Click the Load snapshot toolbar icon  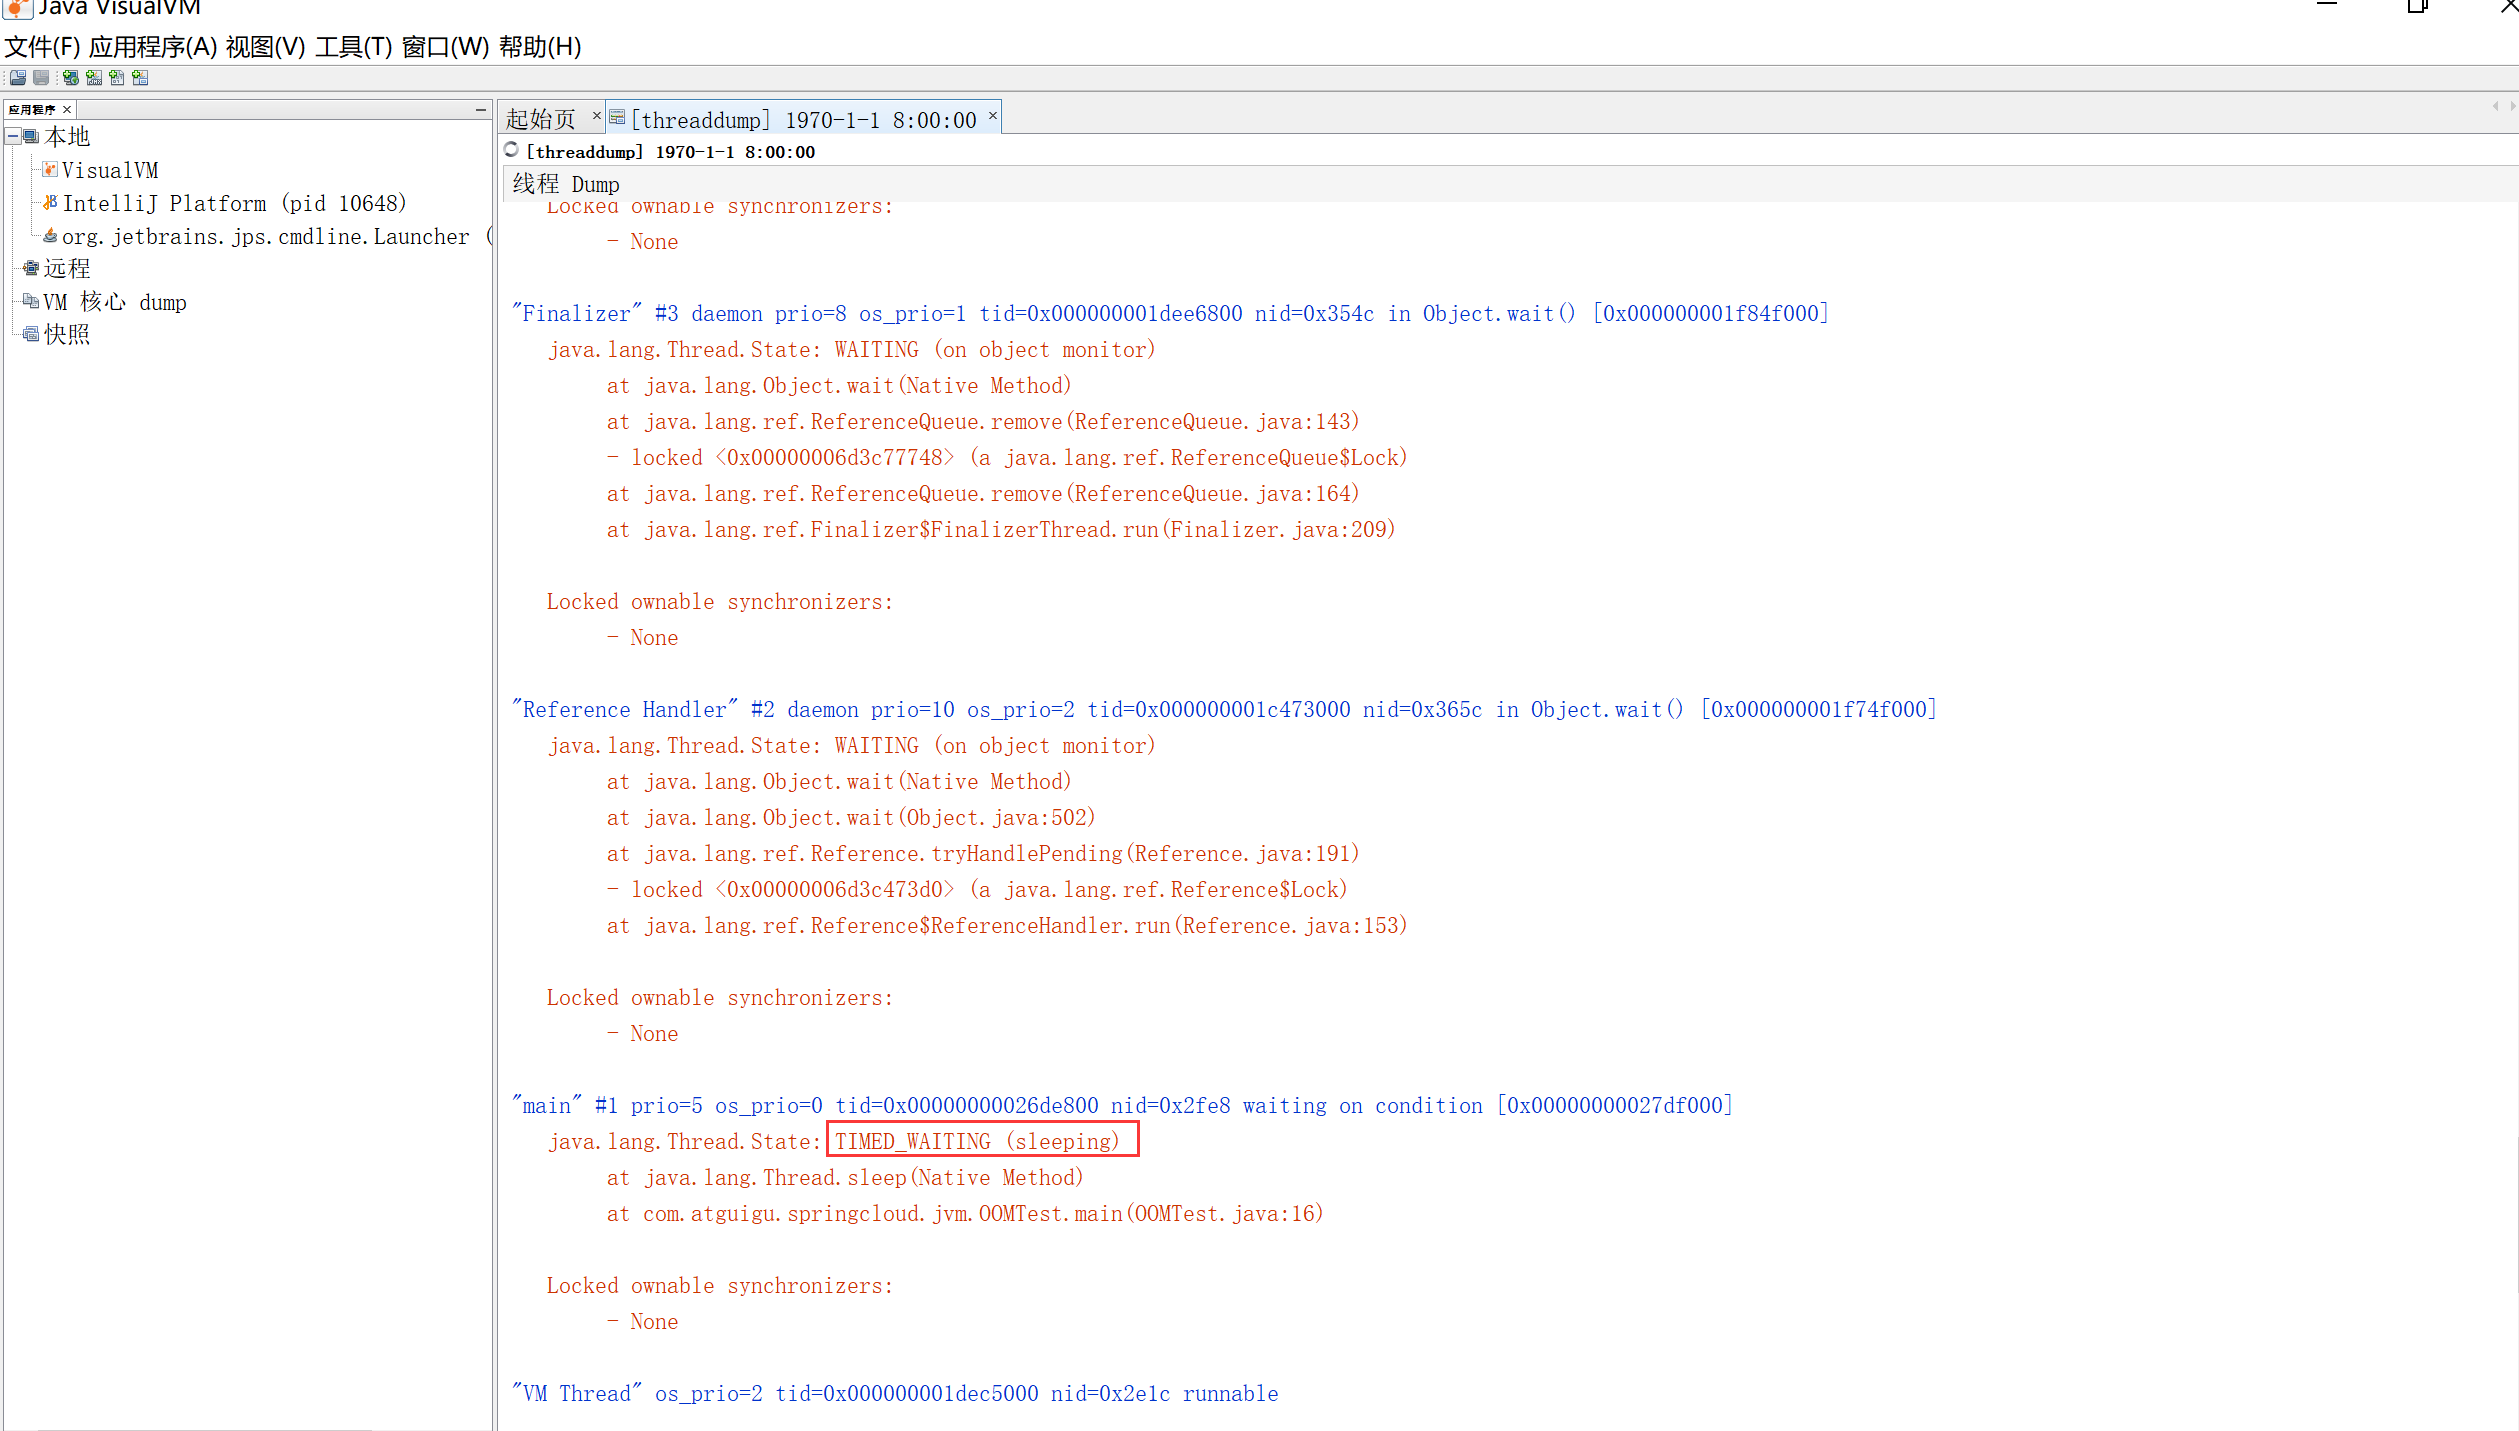coord(18,77)
